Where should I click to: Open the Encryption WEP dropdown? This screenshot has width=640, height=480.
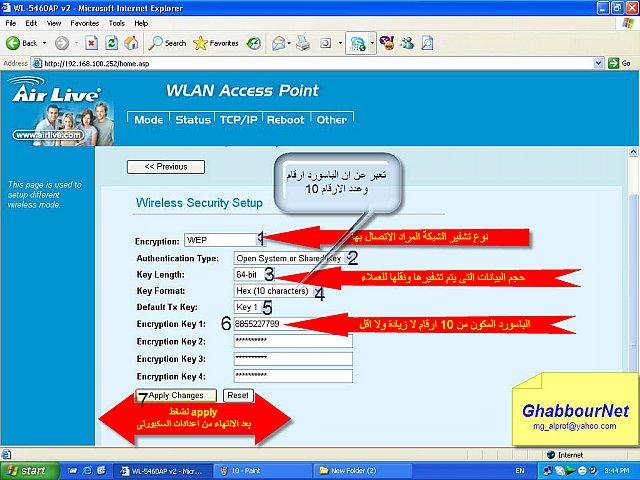pos(225,240)
